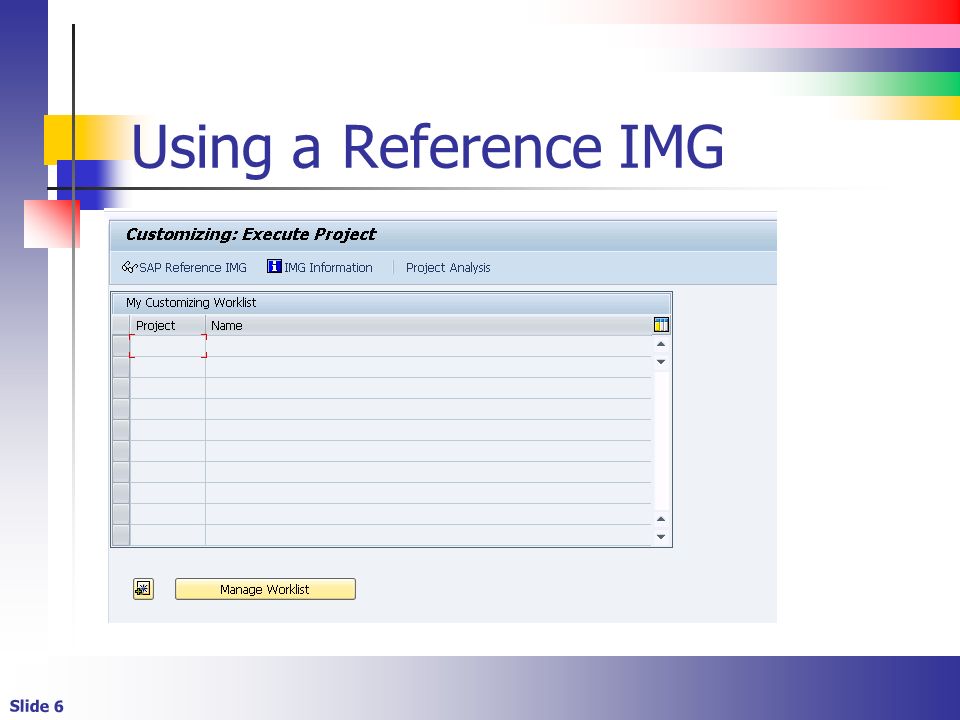Click the SAP Reference IMG glasses icon
The image size is (960, 720).
pyautogui.click(x=130, y=267)
